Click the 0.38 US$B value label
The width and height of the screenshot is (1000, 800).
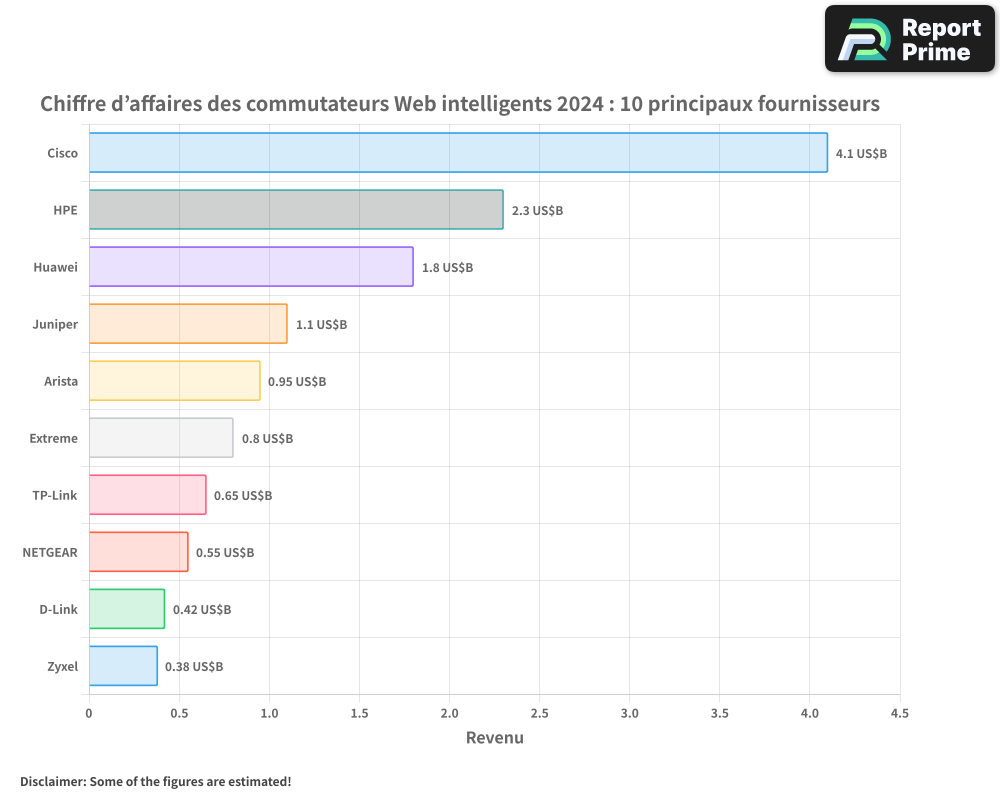pyautogui.click(x=195, y=666)
